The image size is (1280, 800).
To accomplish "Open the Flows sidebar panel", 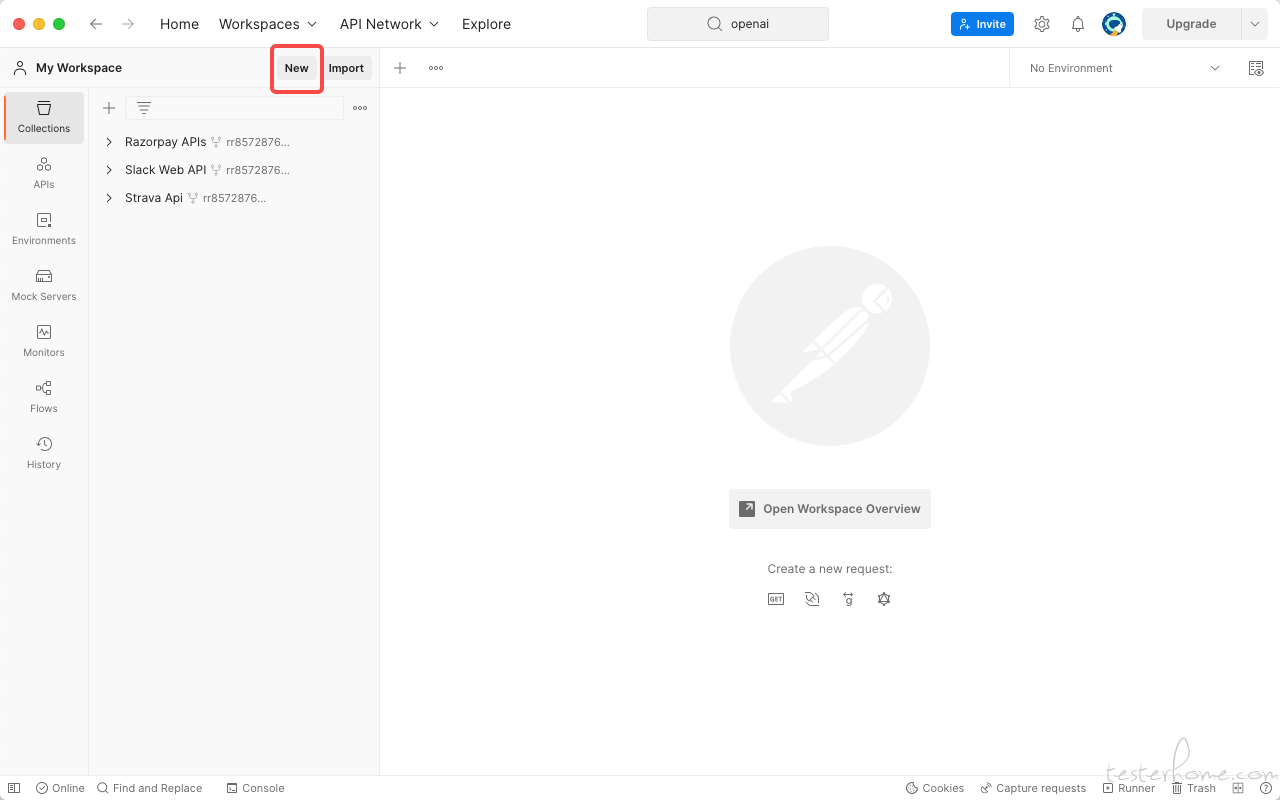I will coord(44,397).
